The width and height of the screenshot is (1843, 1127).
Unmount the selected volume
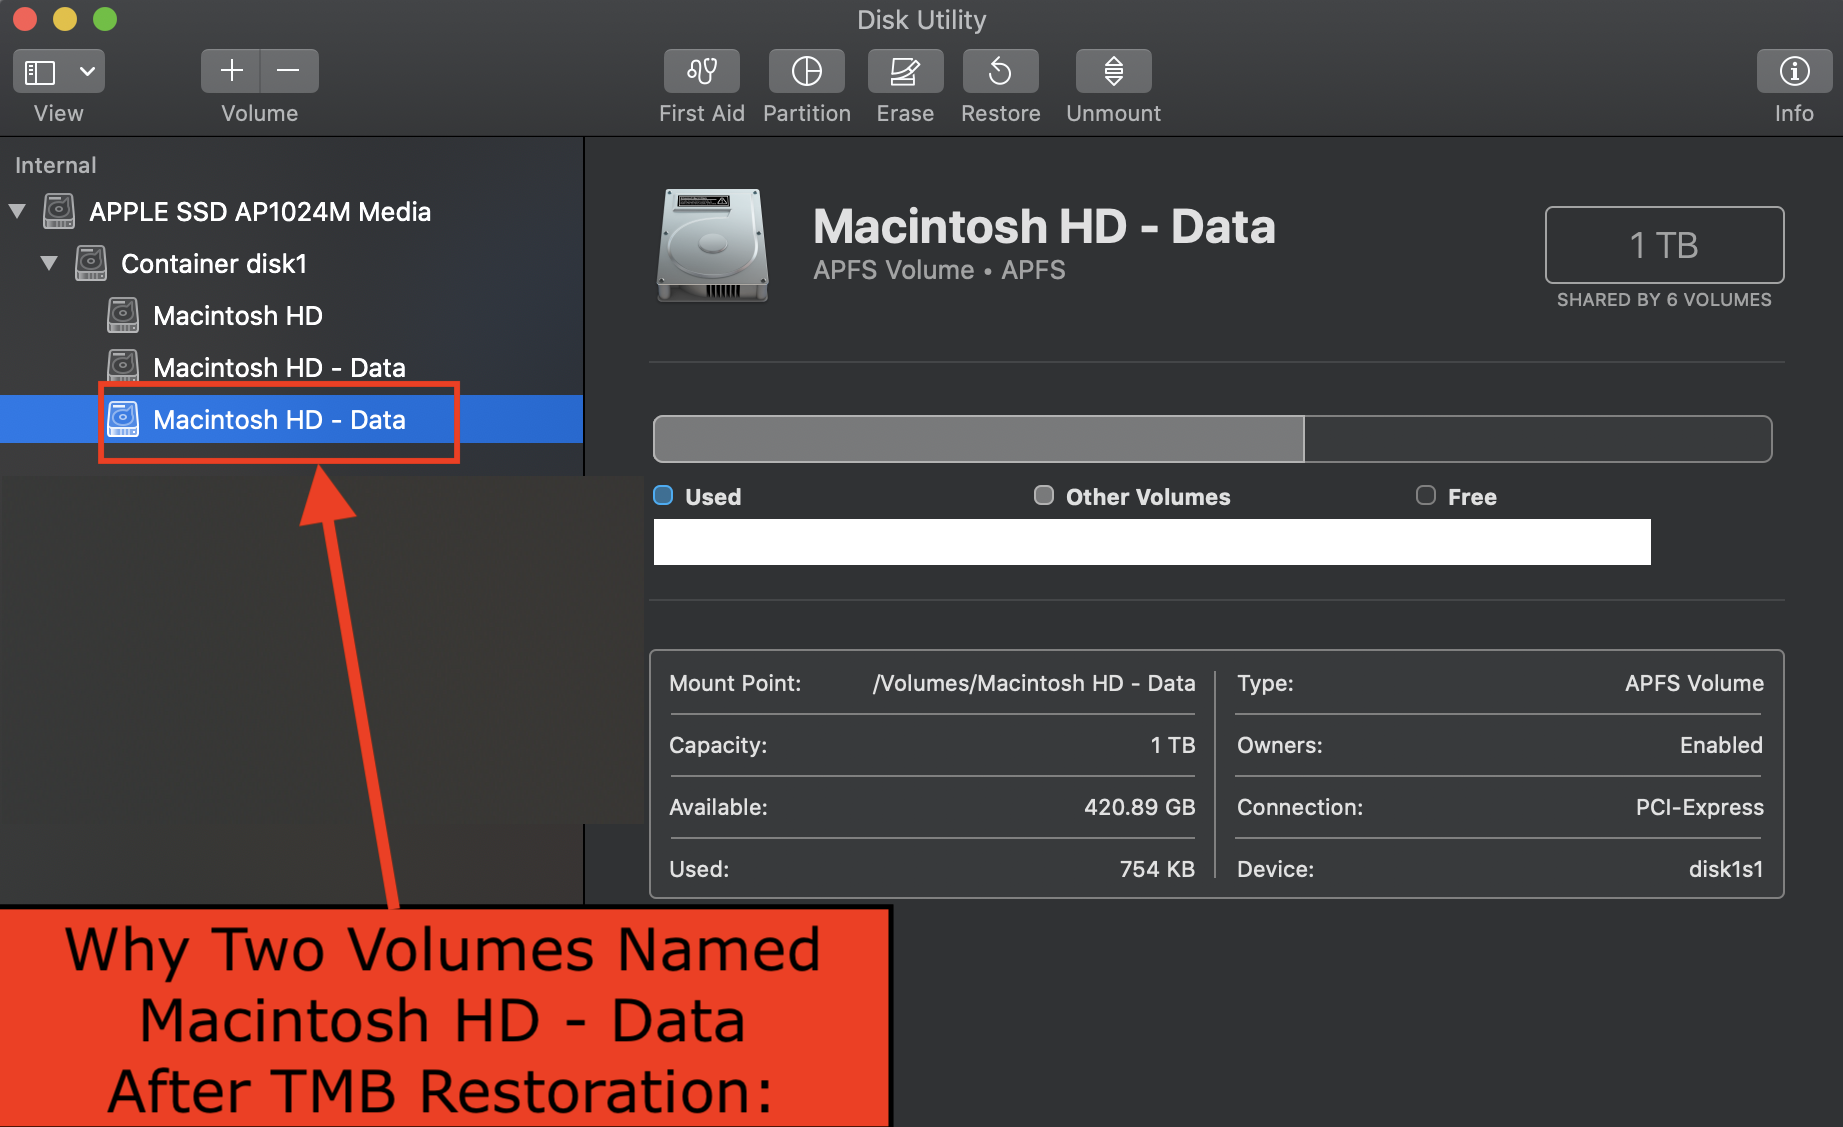[1113, 71]
